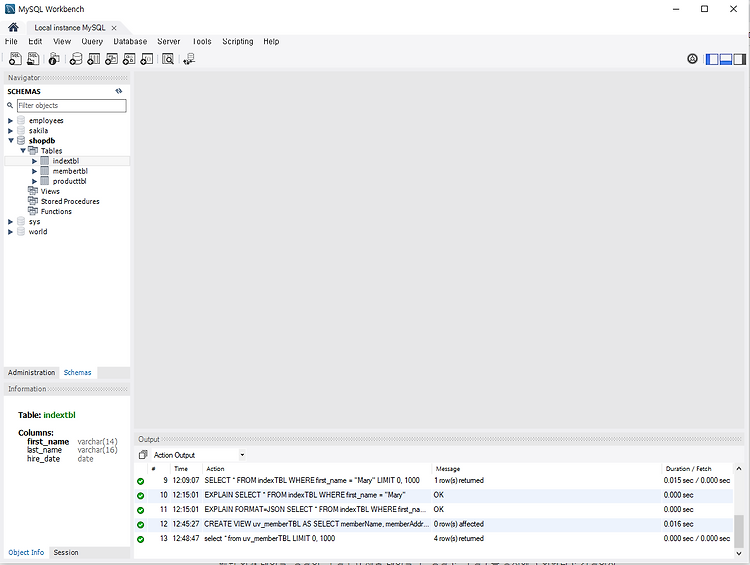The image size is (750, 565).
Task: Expand the producttbl table
Action: [x=34, y=181]
